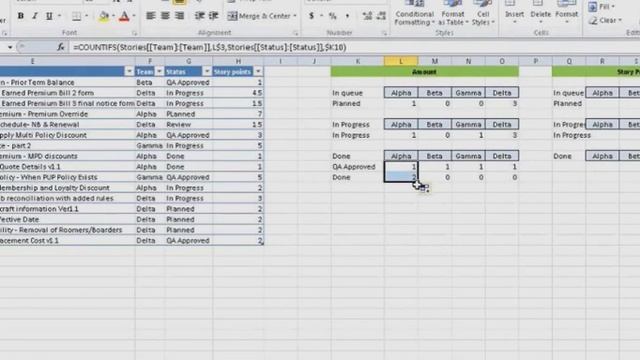Screen dimensions: 640x360
Task: Click the Insert Function fx button
Action: click(60, 47)
